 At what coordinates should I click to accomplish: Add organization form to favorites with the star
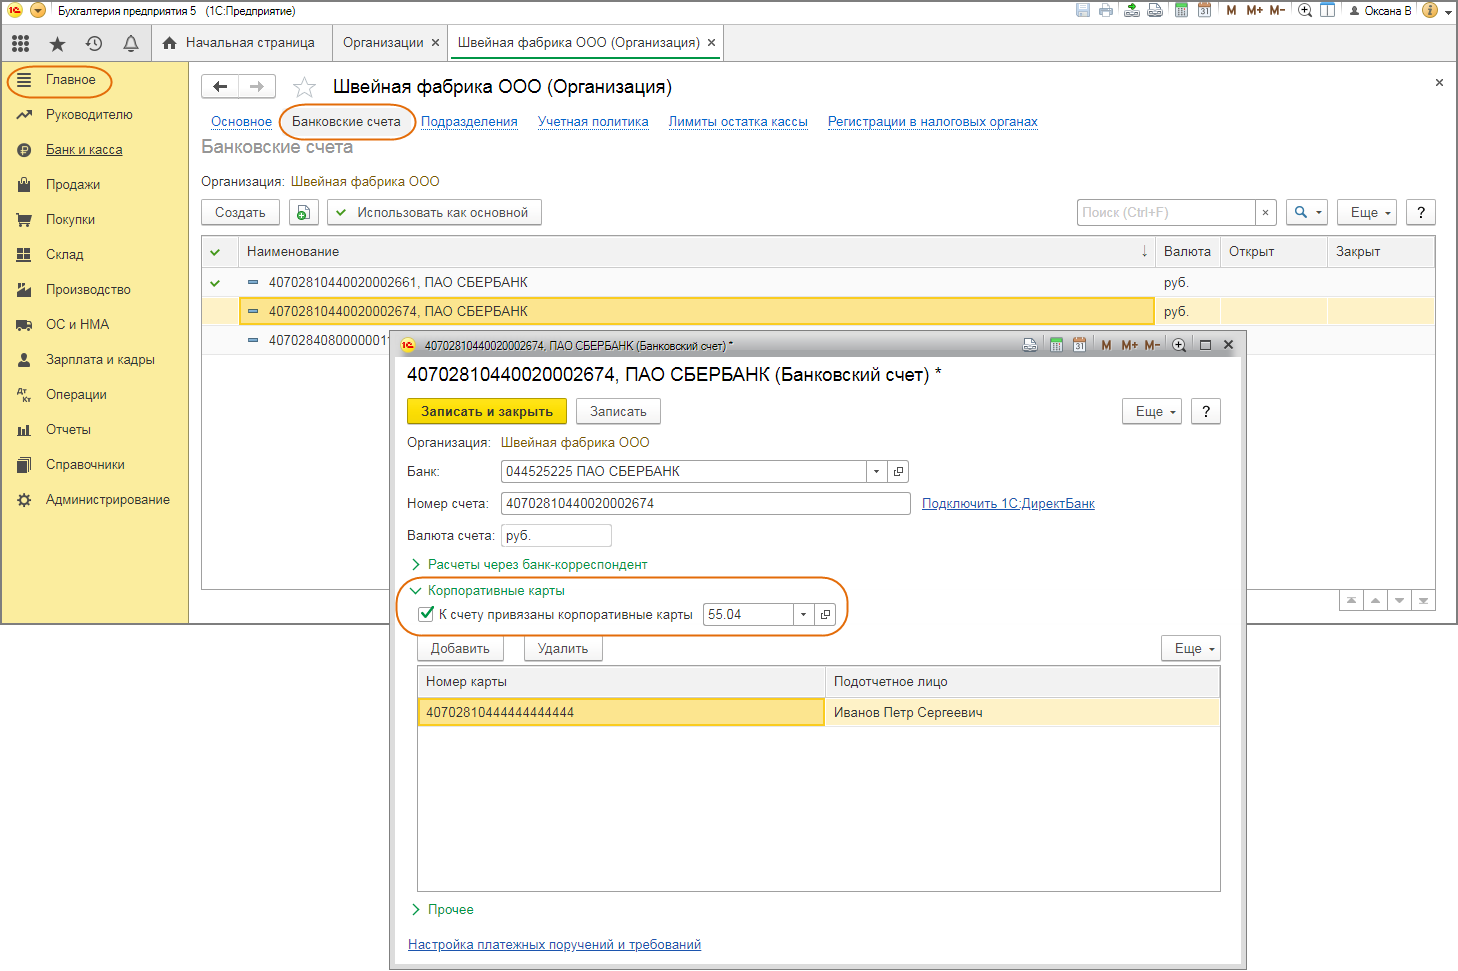(x=305, y=87)
